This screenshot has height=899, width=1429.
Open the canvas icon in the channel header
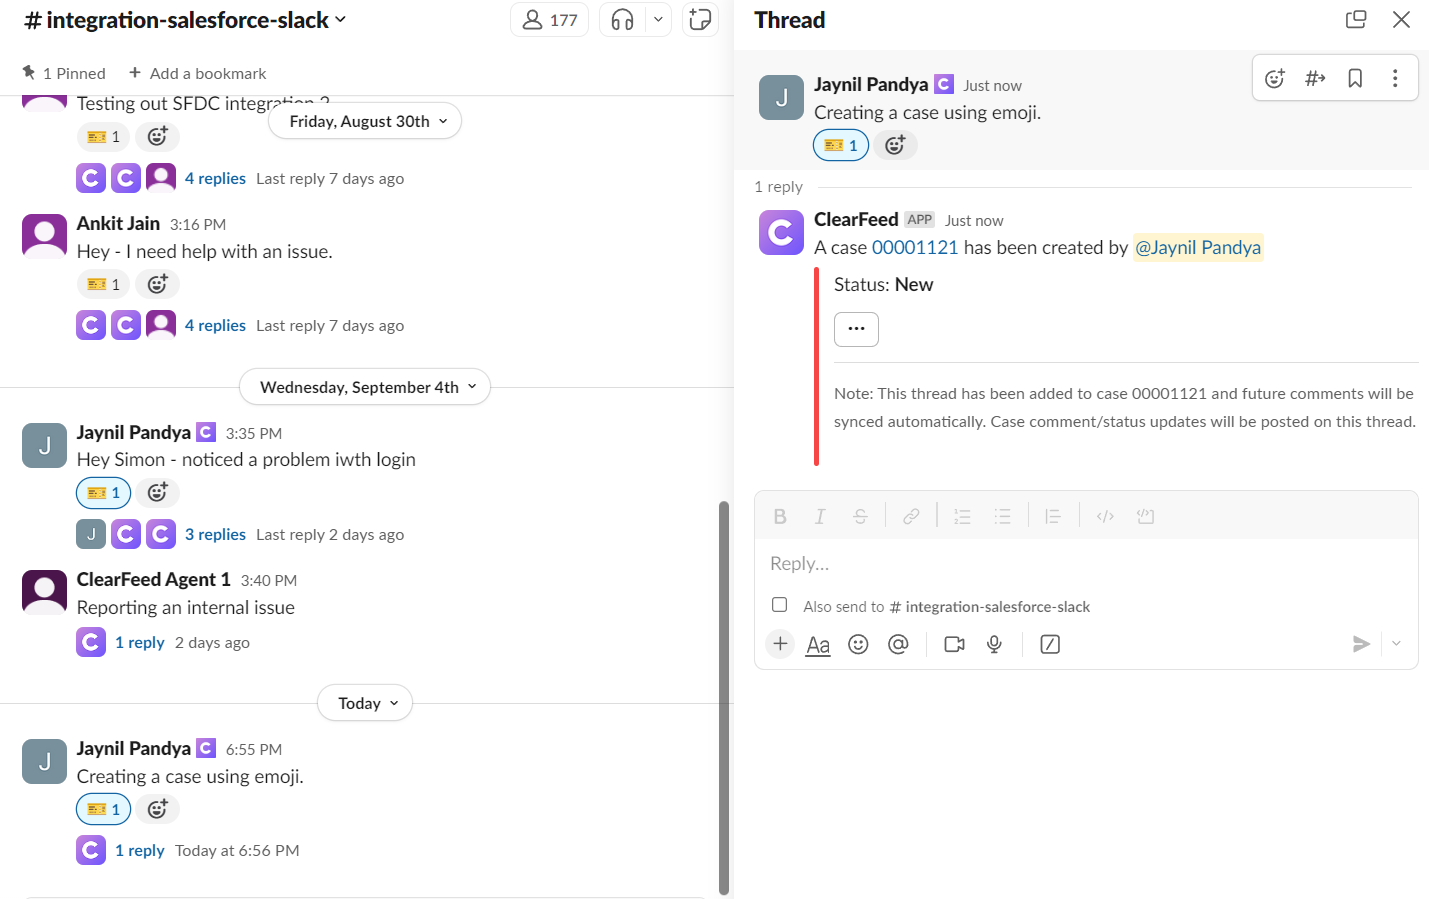(700, 20)
